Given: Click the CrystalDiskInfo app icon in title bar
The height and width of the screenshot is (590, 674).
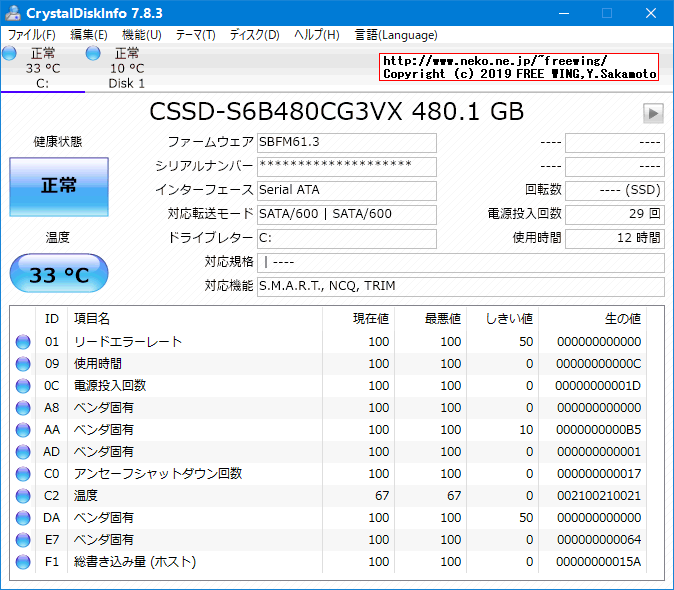Looking at the screenshot, I should [13, 13].
